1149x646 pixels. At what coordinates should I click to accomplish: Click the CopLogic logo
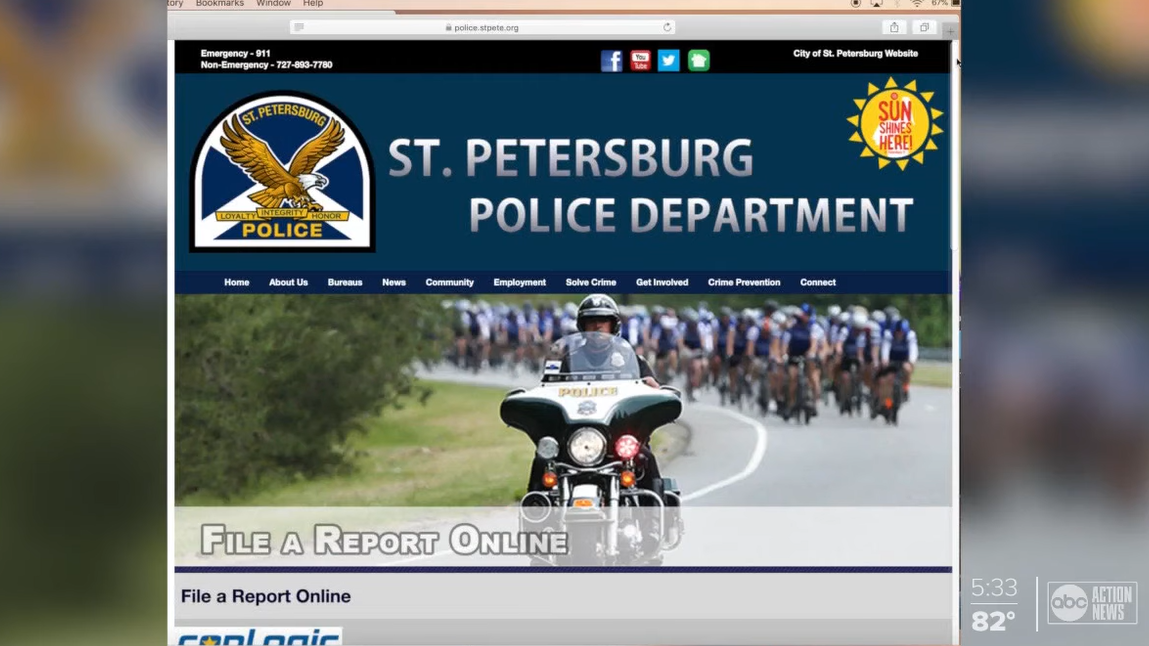click(258, 636)
